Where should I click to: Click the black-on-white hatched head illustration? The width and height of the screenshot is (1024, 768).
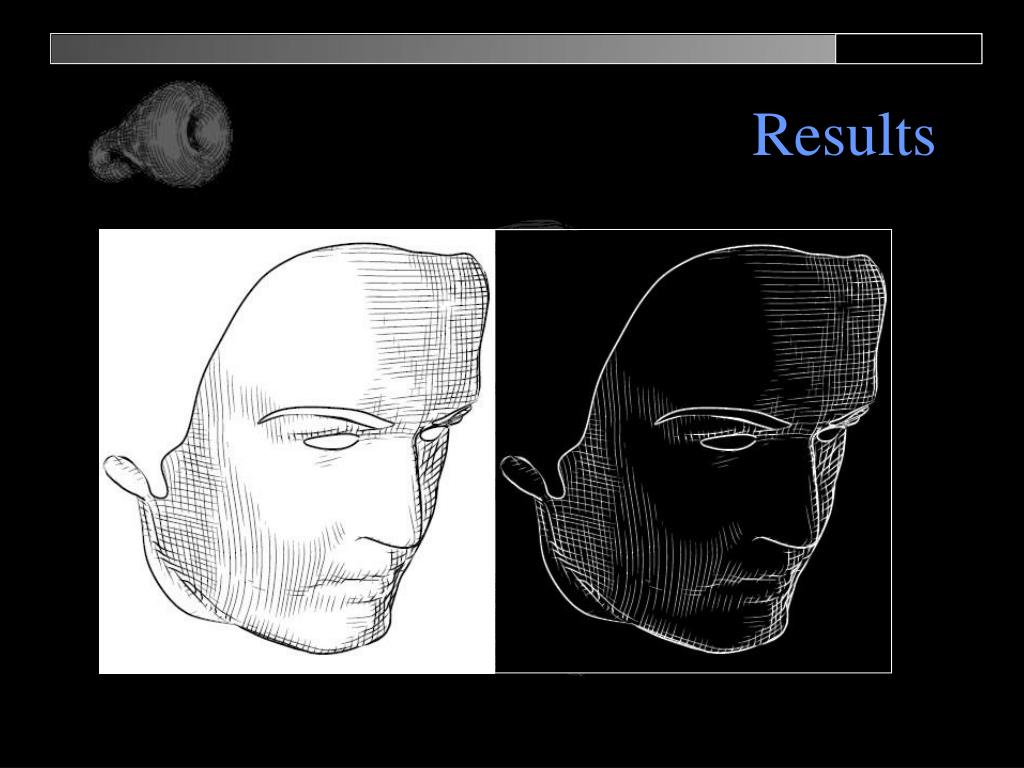pos(297,451)
